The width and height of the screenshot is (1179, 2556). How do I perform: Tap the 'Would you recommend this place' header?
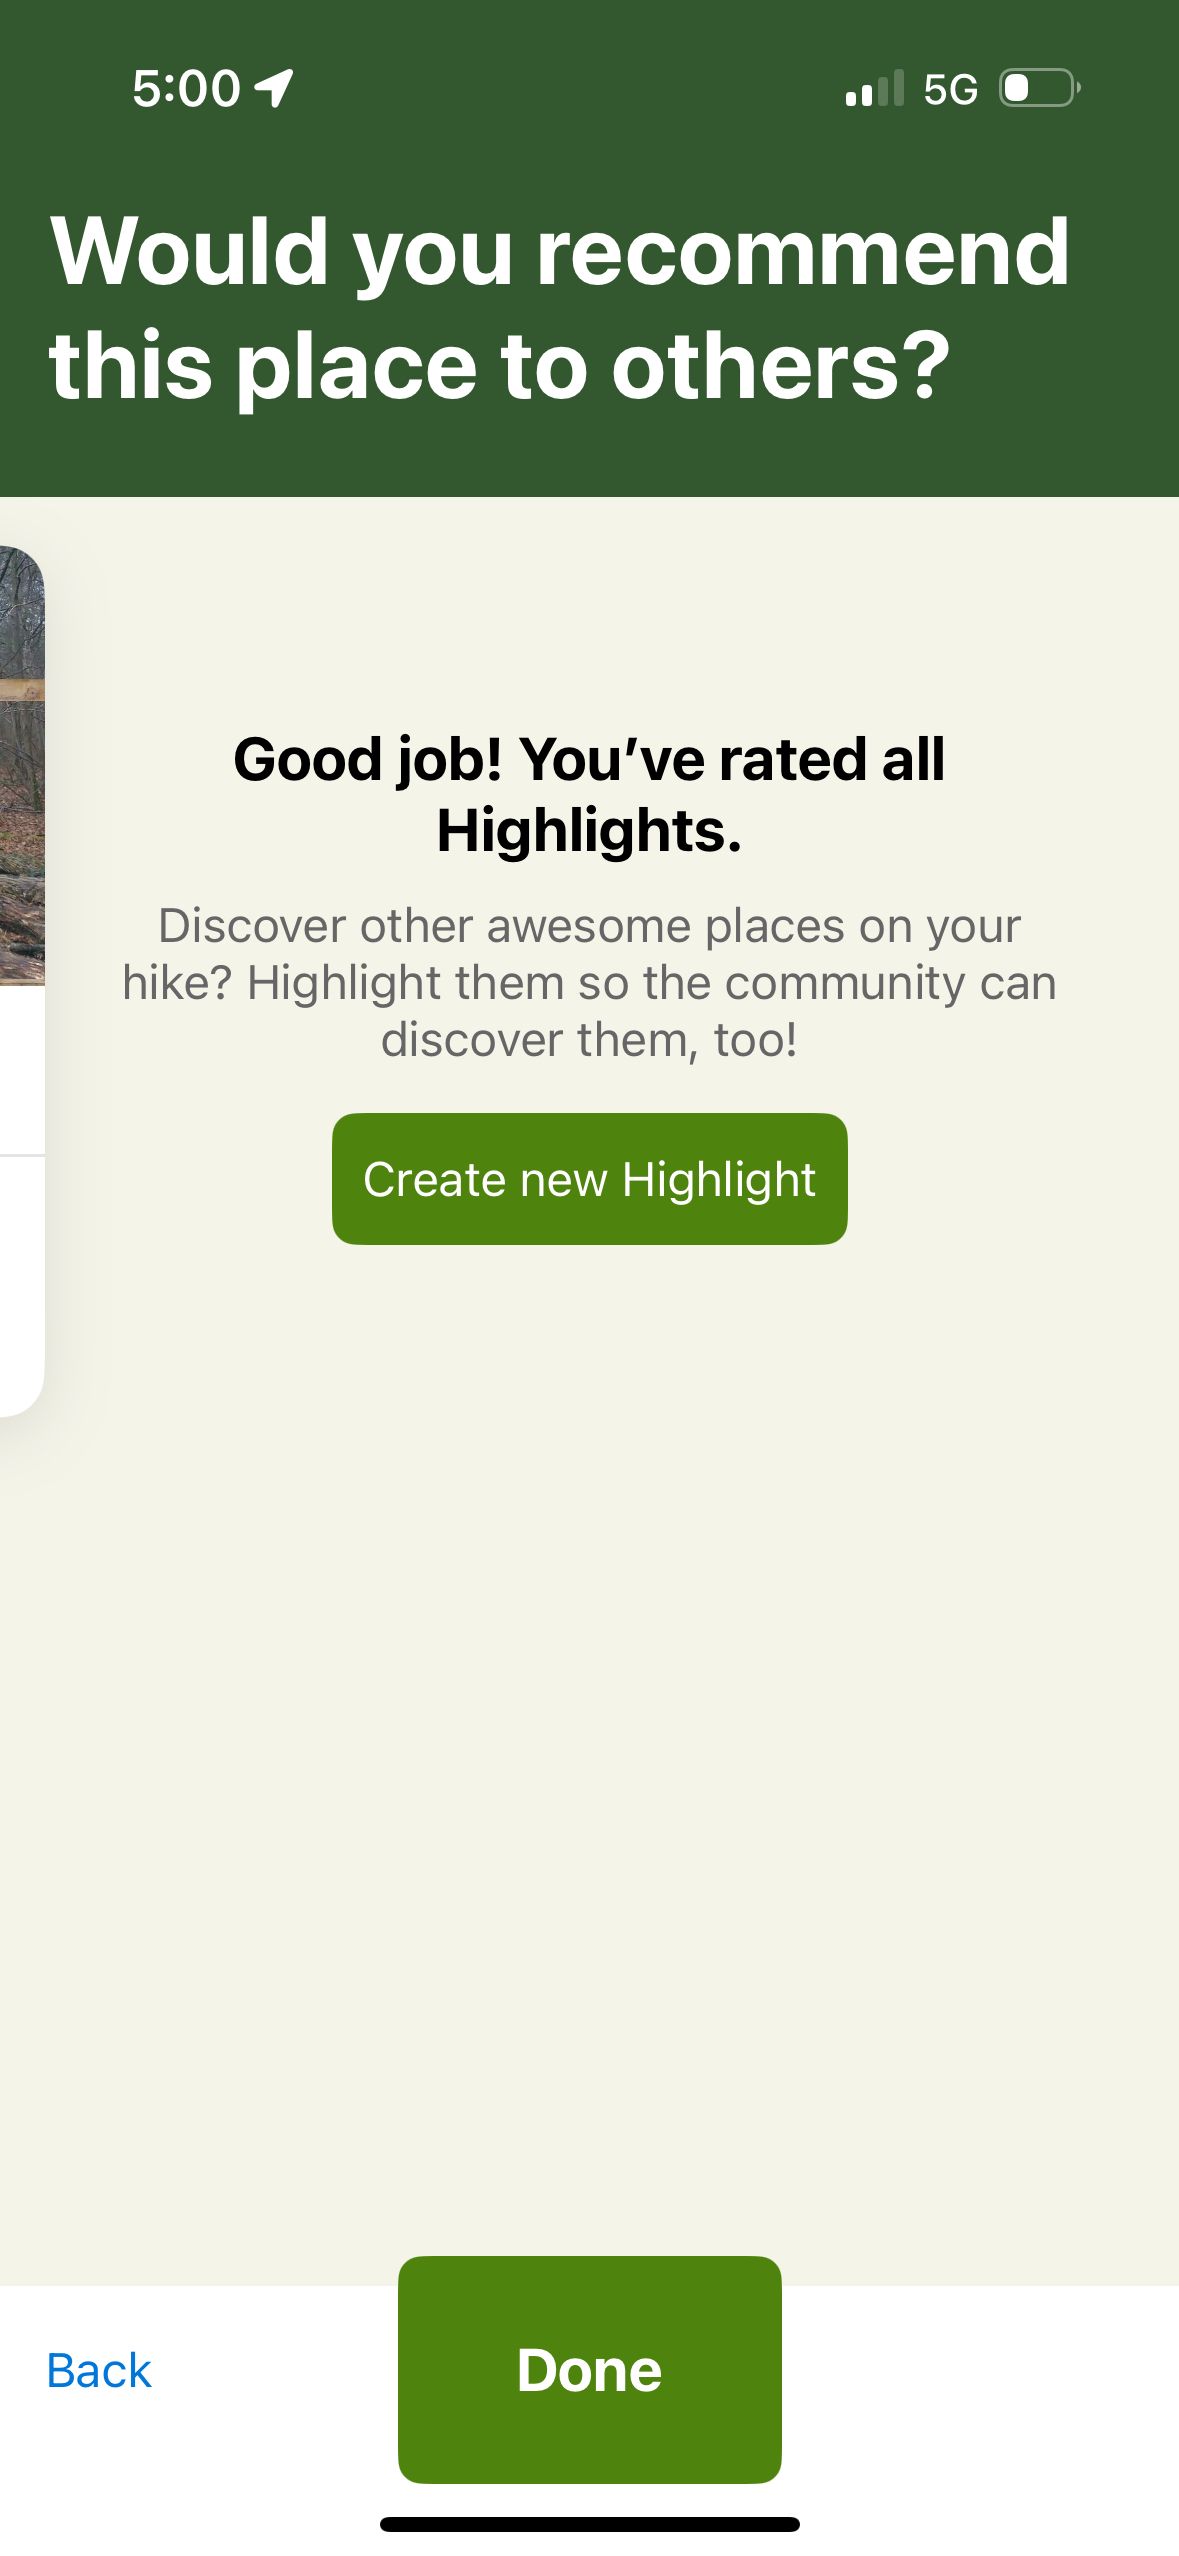pyautogui.click(x=559, y=307)
